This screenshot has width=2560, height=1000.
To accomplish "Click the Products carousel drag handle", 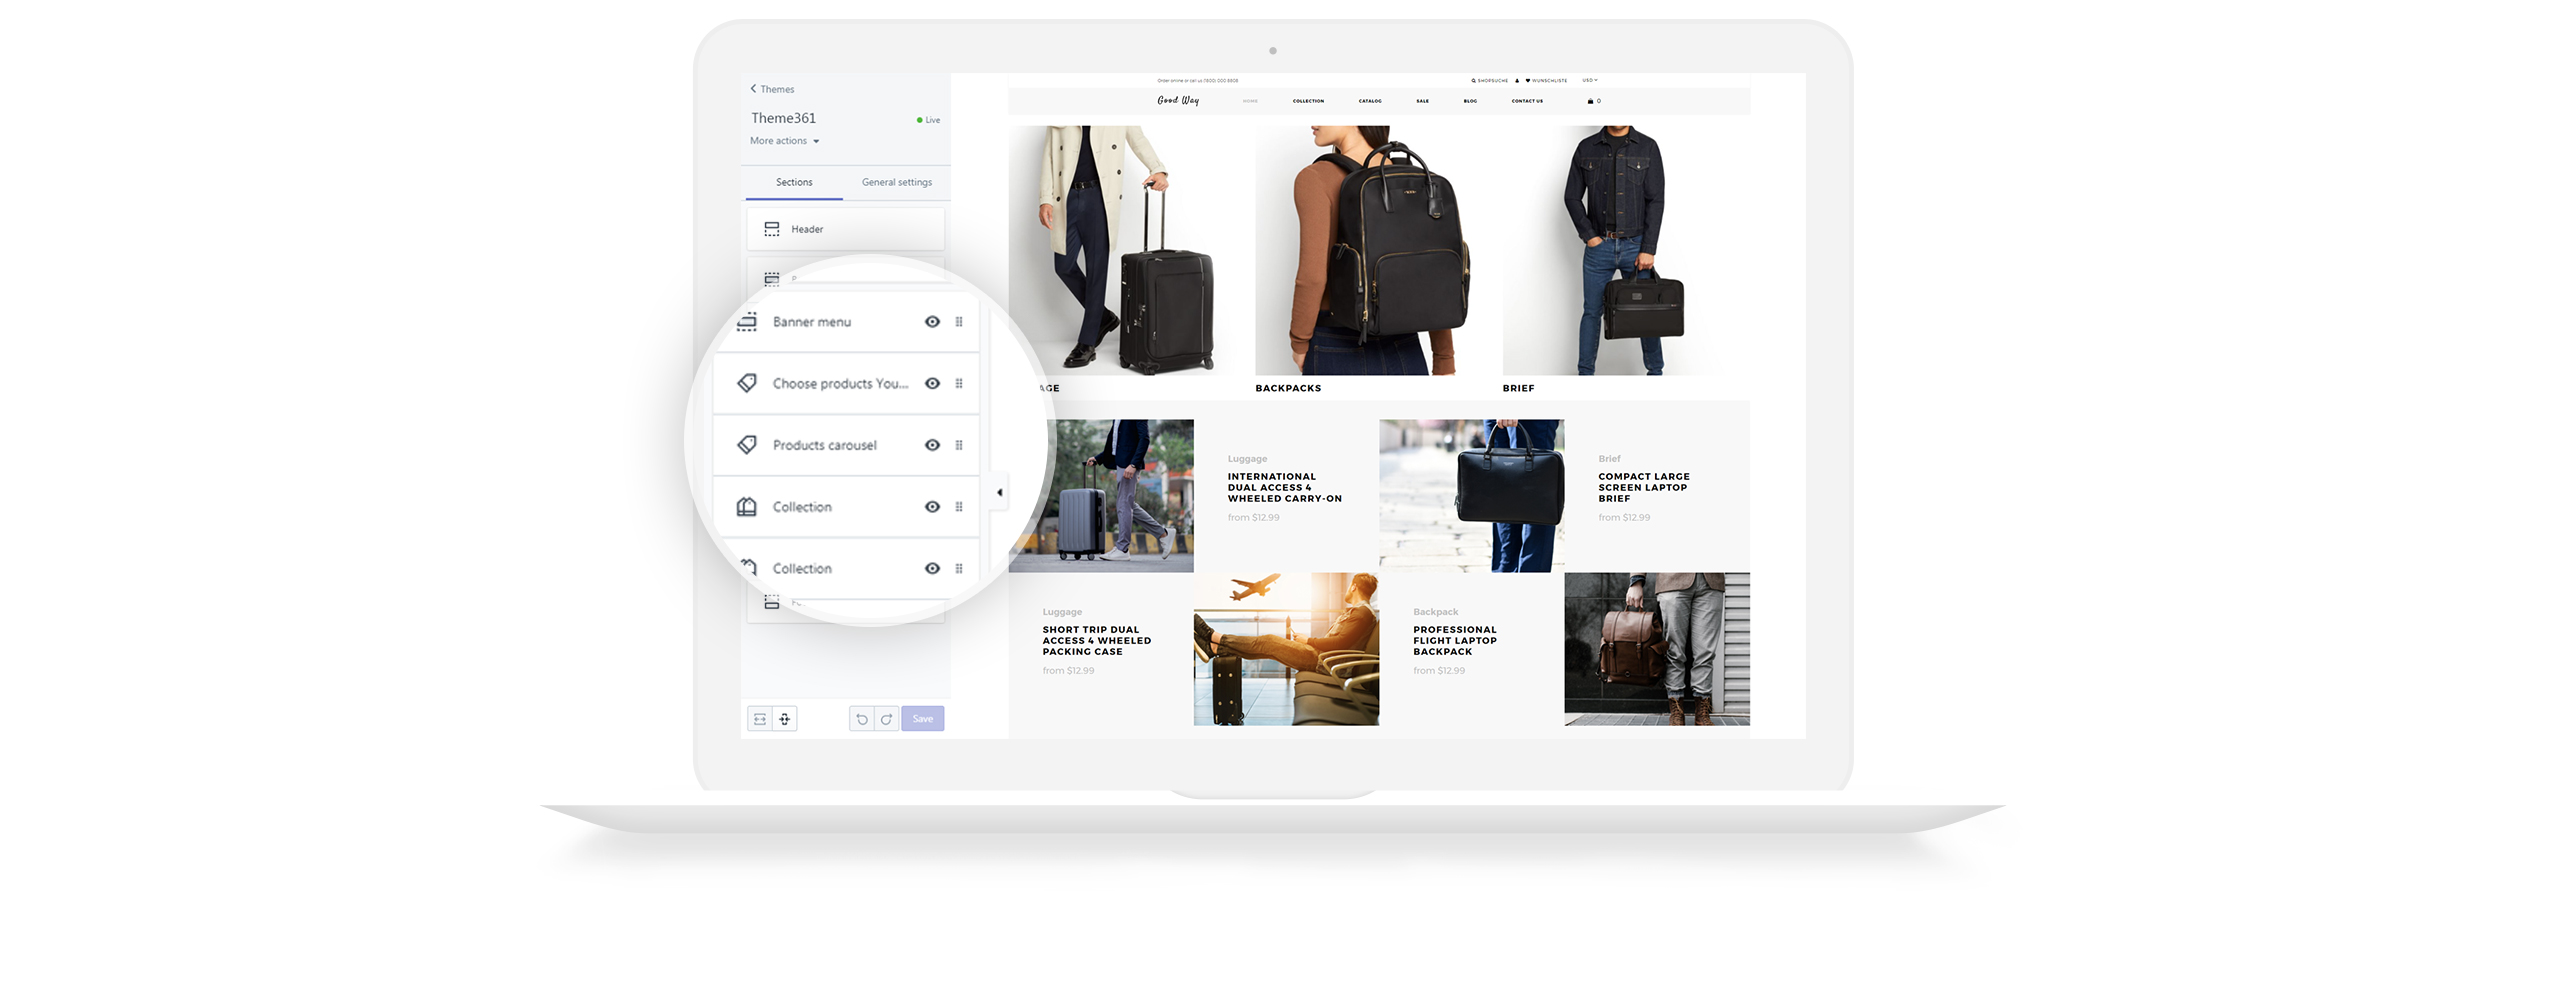I will (x=959, y=445).
